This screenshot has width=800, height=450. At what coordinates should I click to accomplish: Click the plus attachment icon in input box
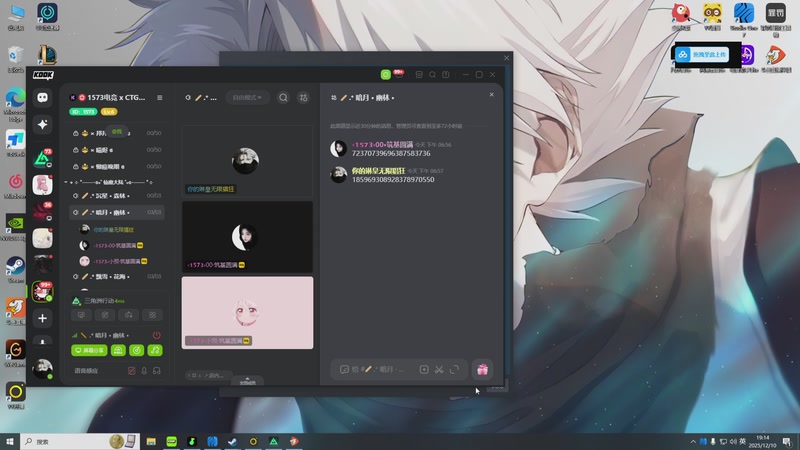(x=424, y=369)
